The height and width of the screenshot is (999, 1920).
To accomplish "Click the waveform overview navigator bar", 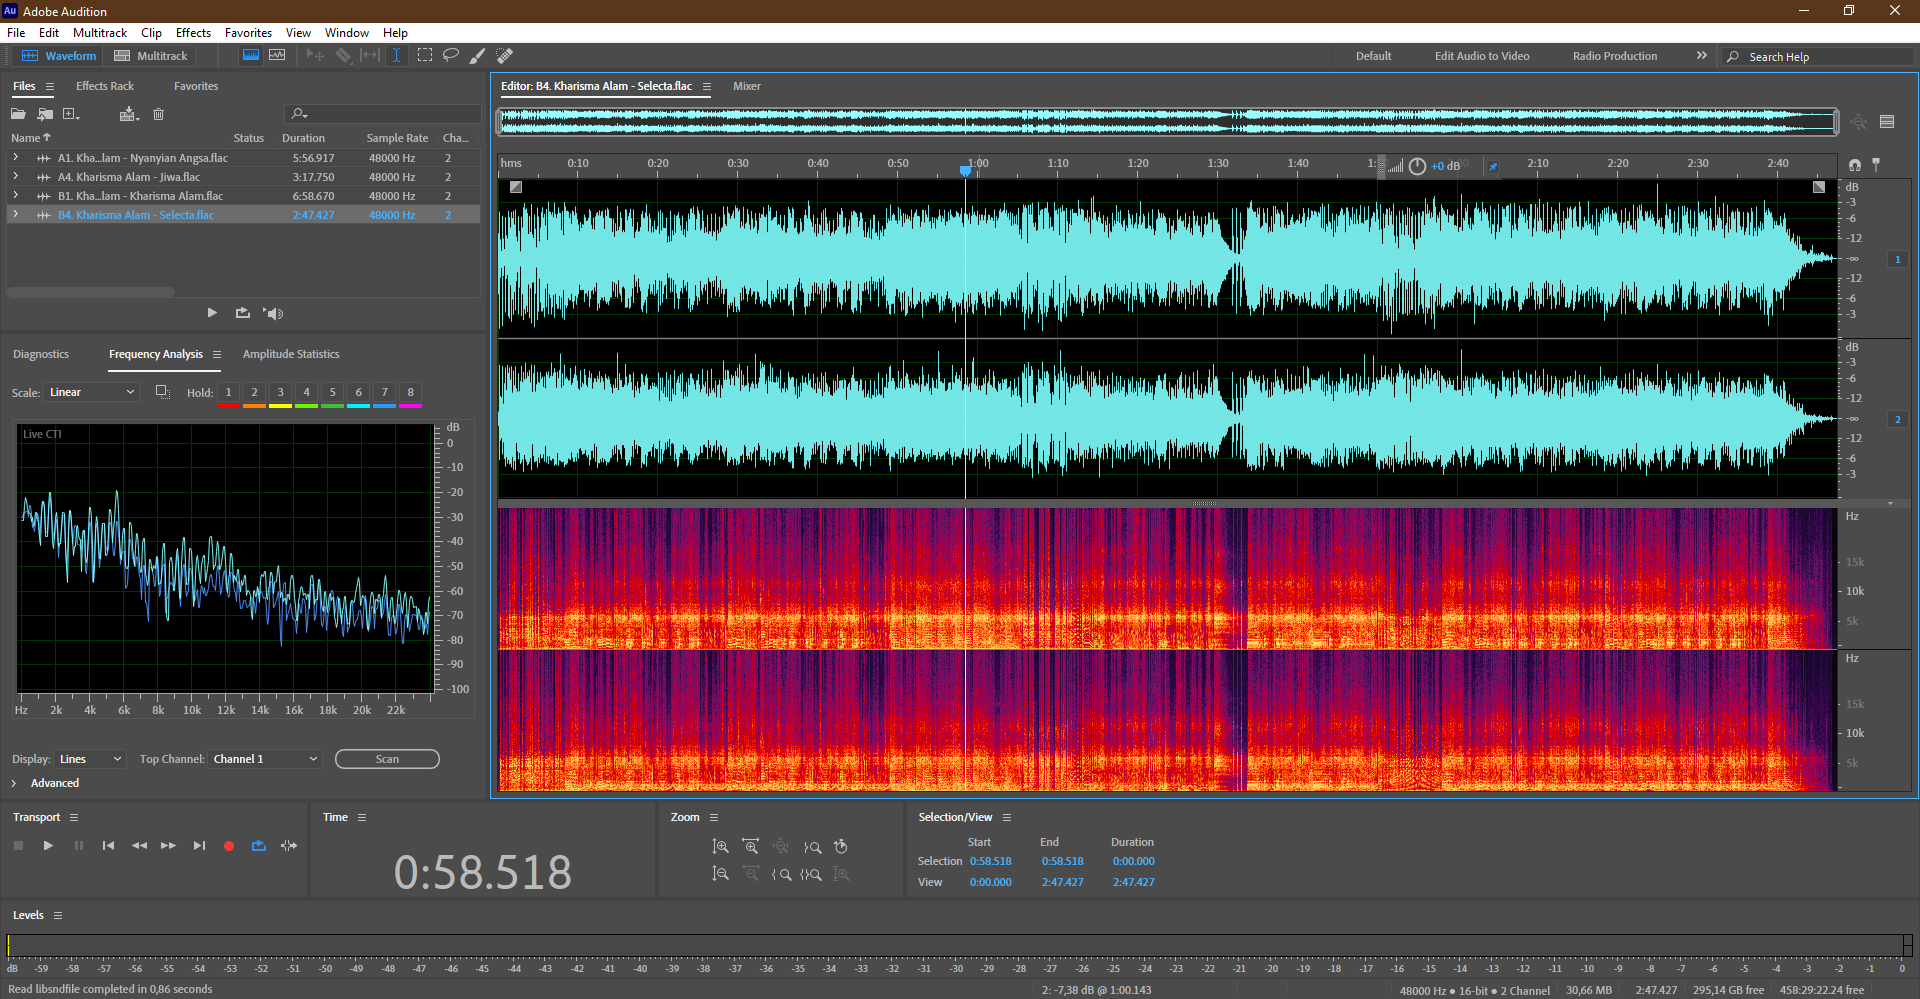I will coord(1168,122).
